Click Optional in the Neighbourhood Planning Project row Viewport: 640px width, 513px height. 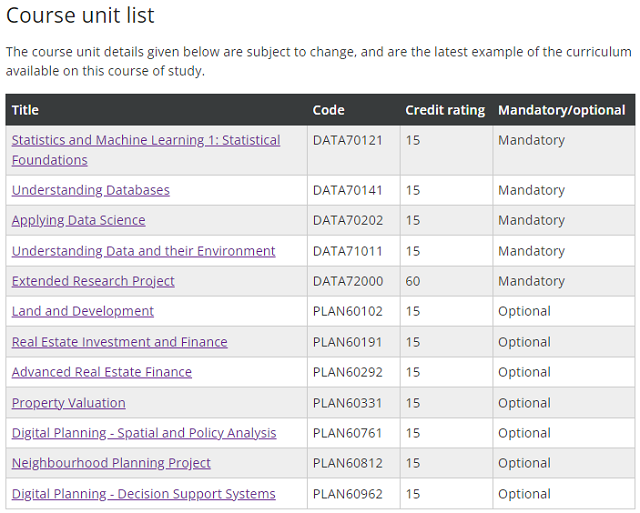(x=524, y=463)
